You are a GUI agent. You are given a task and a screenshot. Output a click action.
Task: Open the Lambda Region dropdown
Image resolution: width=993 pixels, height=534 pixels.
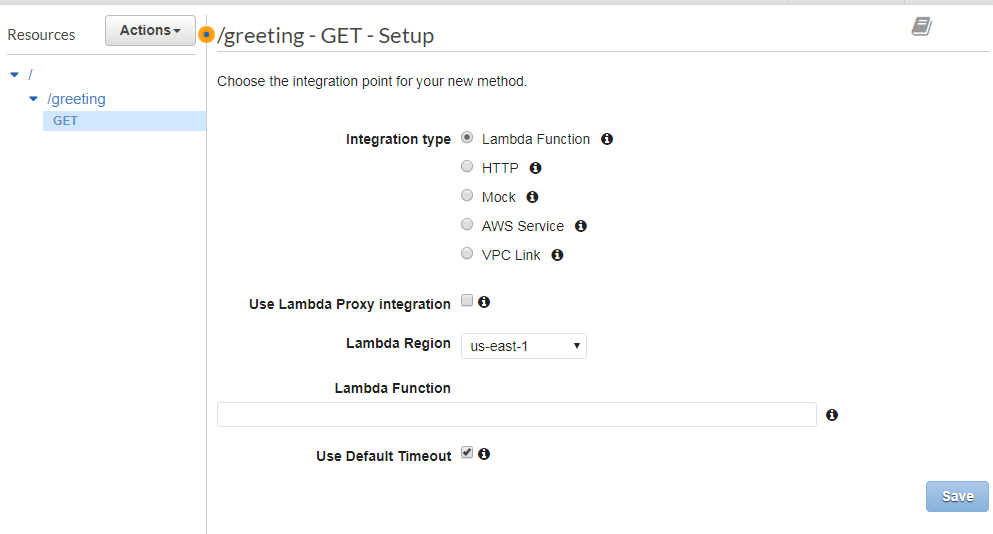click(x=524, y=346)
